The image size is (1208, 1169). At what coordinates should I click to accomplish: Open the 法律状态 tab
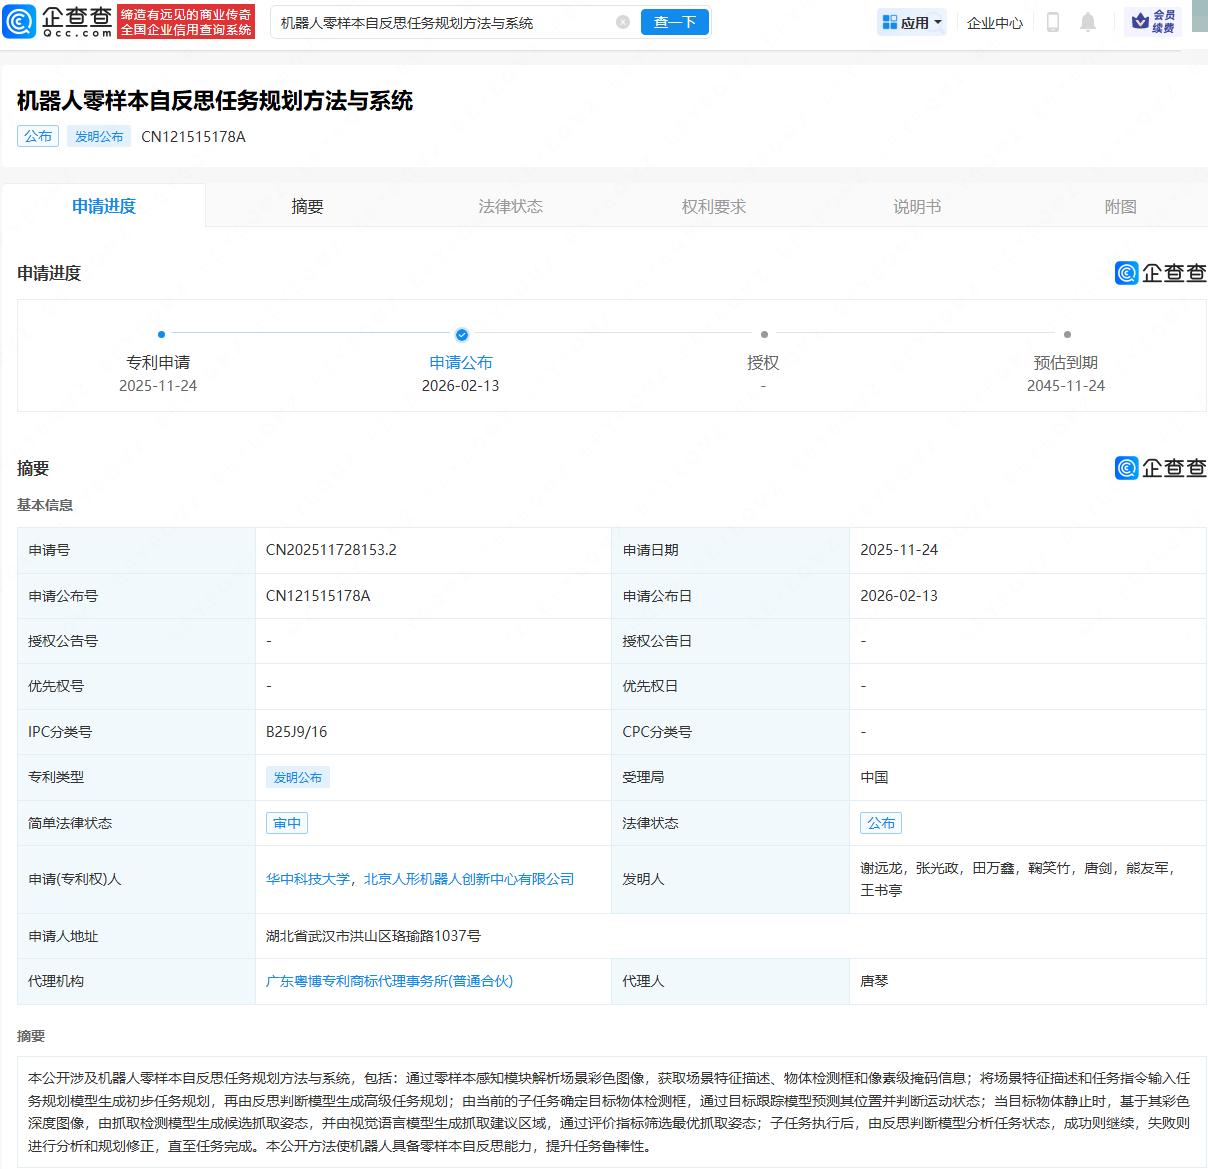[510, 205]
